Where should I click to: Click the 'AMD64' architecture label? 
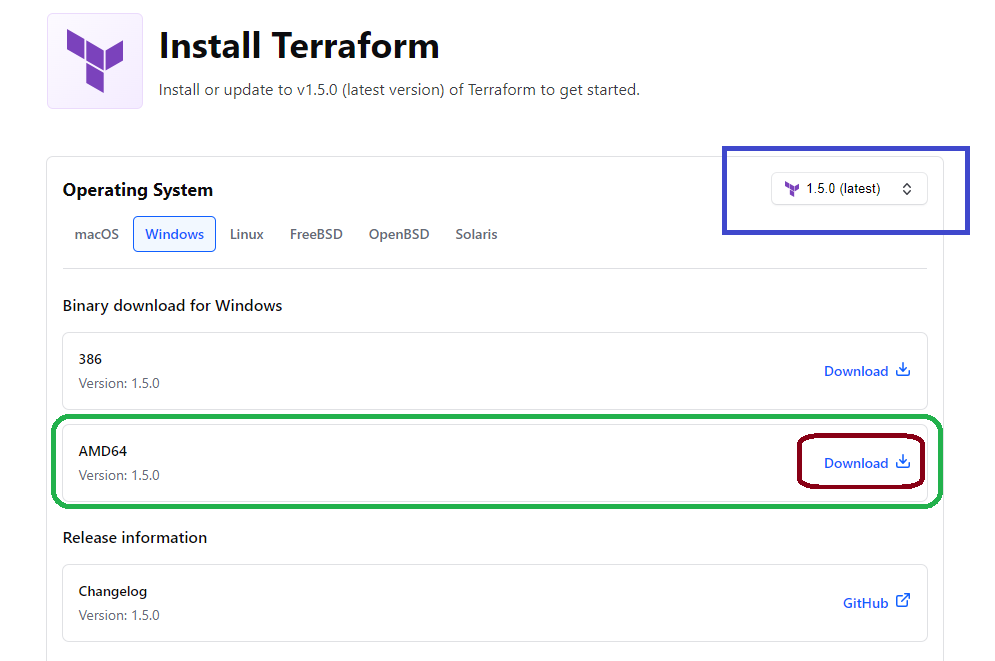point(103,451)
